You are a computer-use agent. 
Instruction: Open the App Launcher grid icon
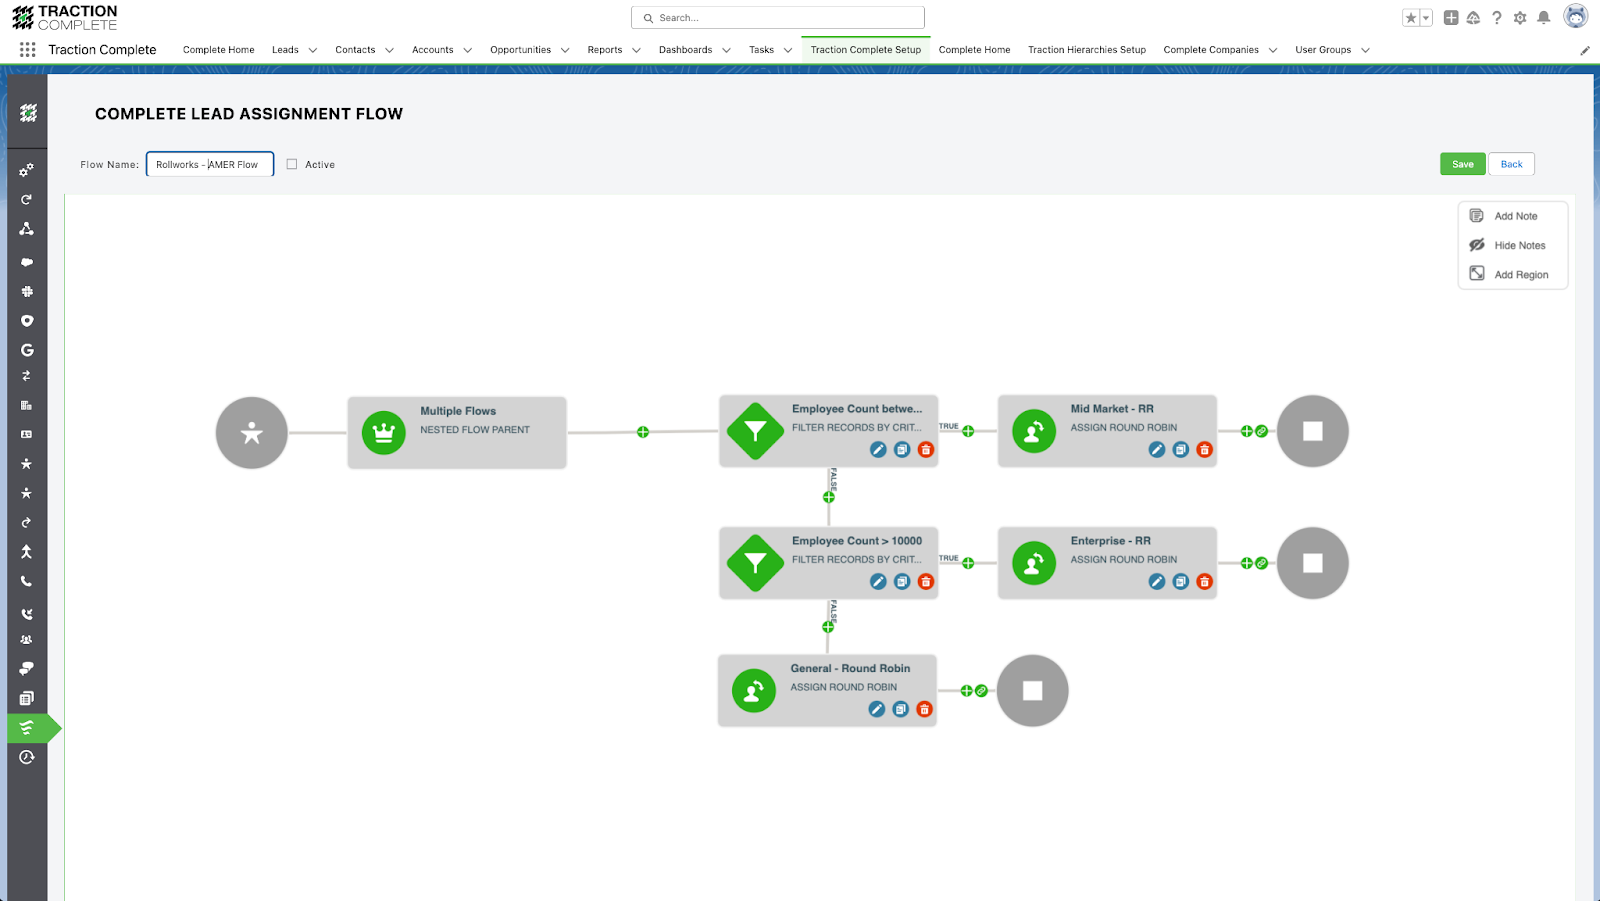click(x=27, y=50)
